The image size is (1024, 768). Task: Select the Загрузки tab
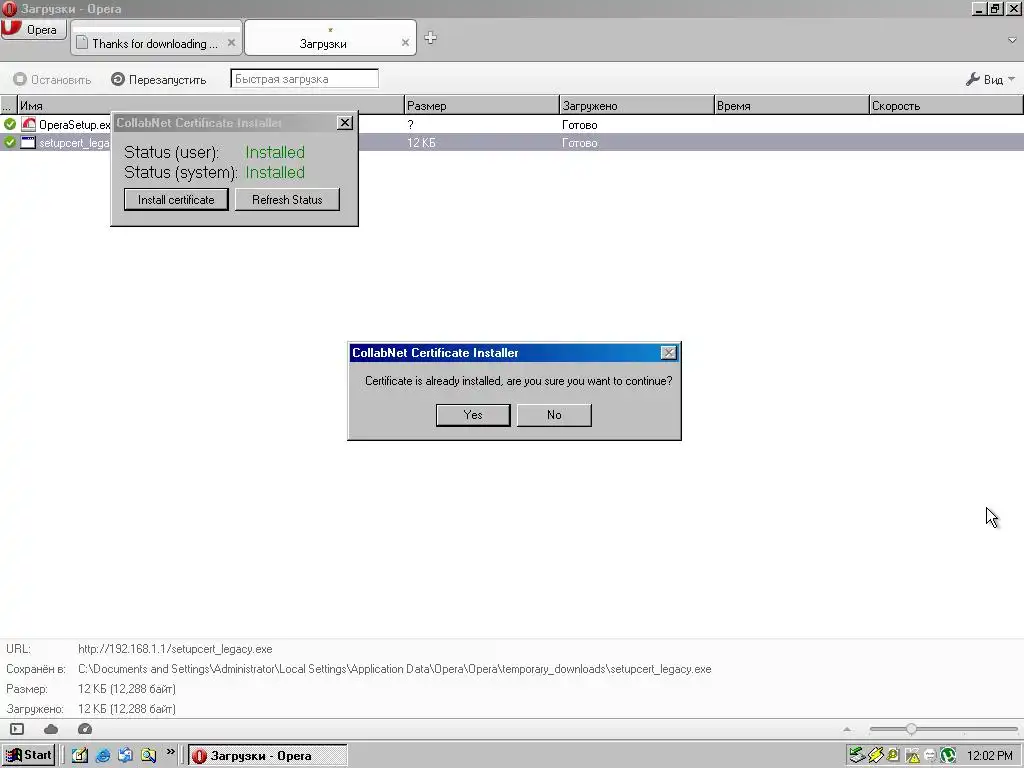click(x=323, y=43)
